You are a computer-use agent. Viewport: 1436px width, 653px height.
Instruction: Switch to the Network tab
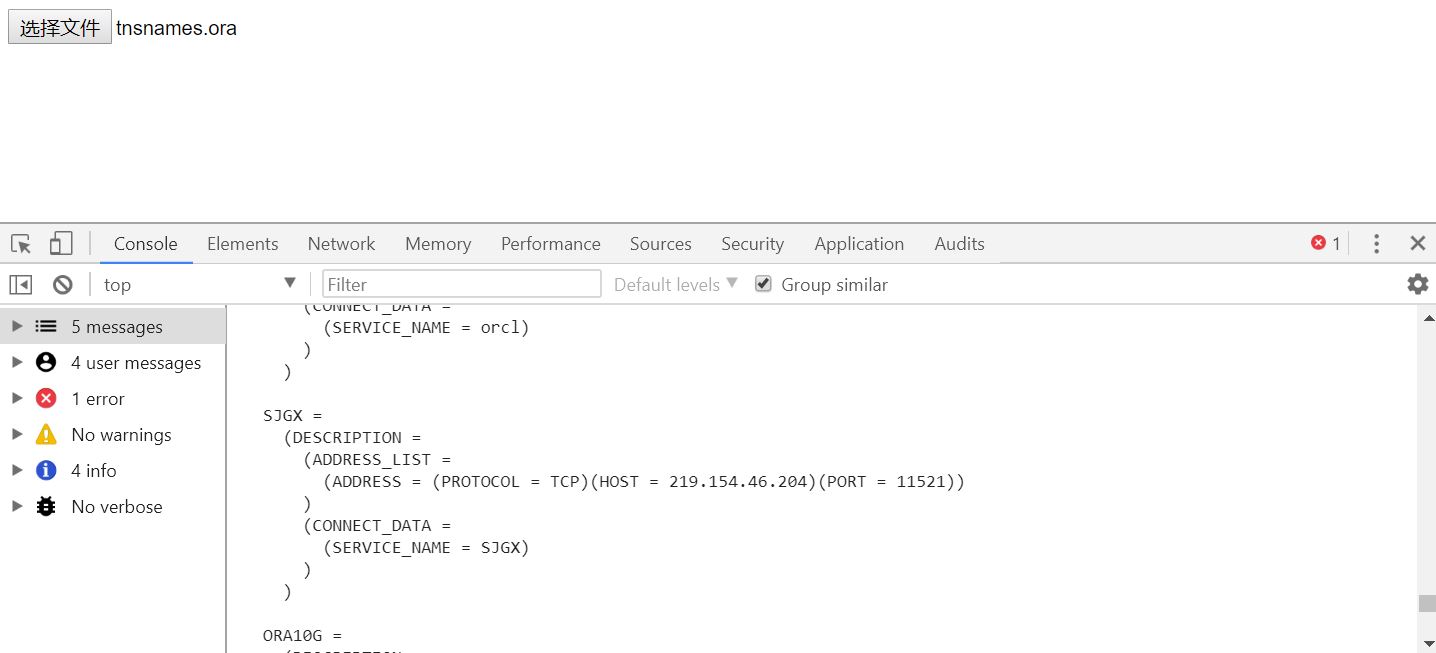tap(341, 244)
